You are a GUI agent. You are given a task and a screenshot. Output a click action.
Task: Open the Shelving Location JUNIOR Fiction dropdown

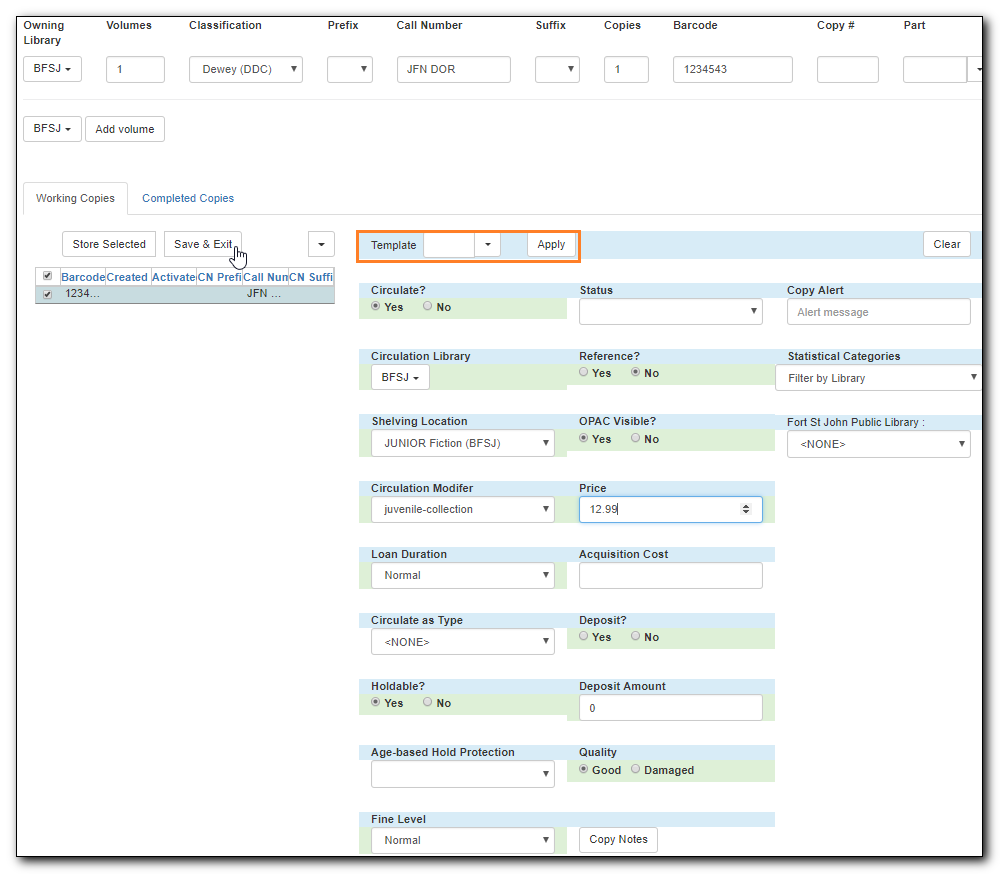pos(463,443)
